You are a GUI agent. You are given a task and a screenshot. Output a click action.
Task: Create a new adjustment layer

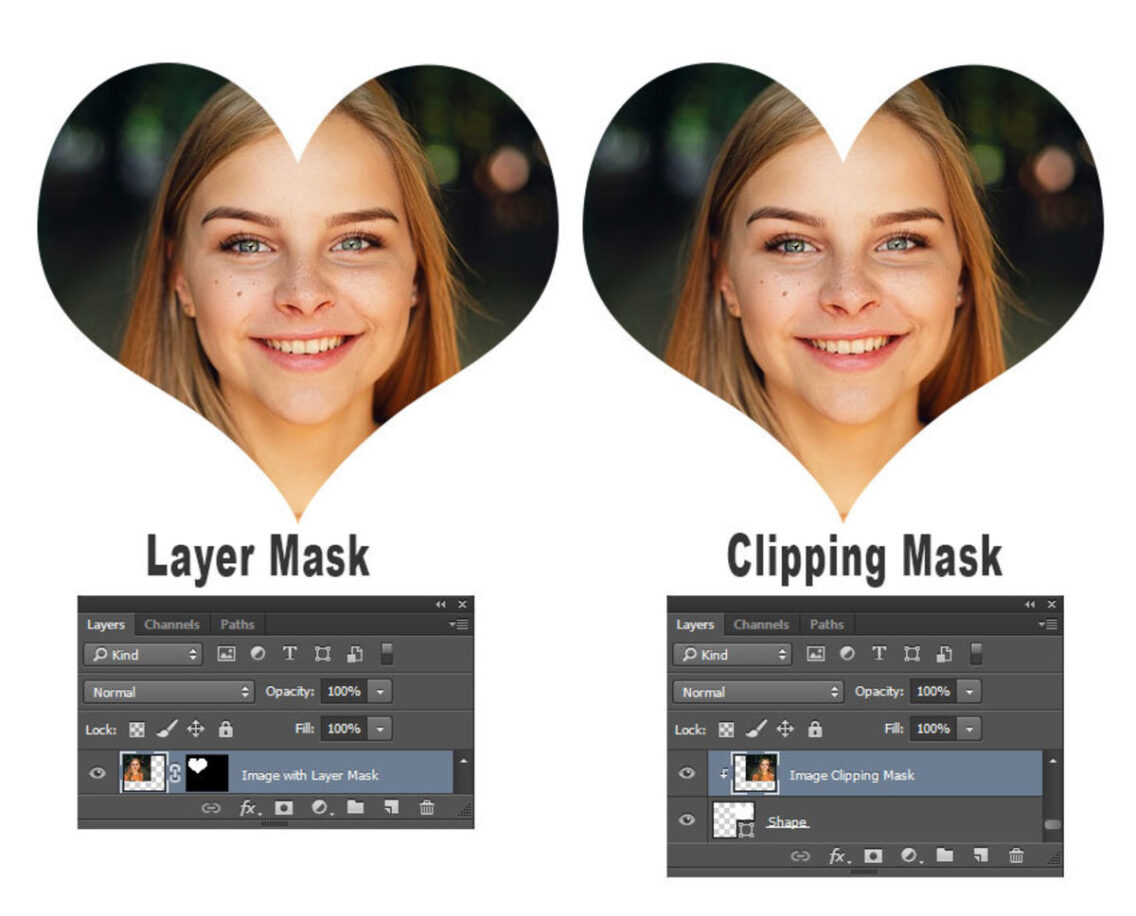[318, 808]
